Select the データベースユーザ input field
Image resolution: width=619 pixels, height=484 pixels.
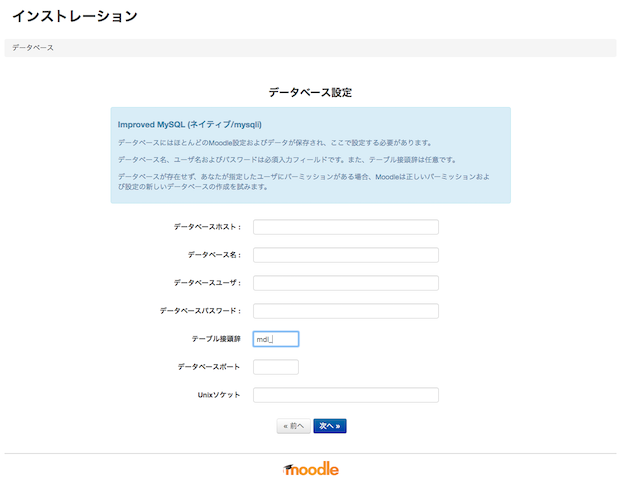[345, 283]
